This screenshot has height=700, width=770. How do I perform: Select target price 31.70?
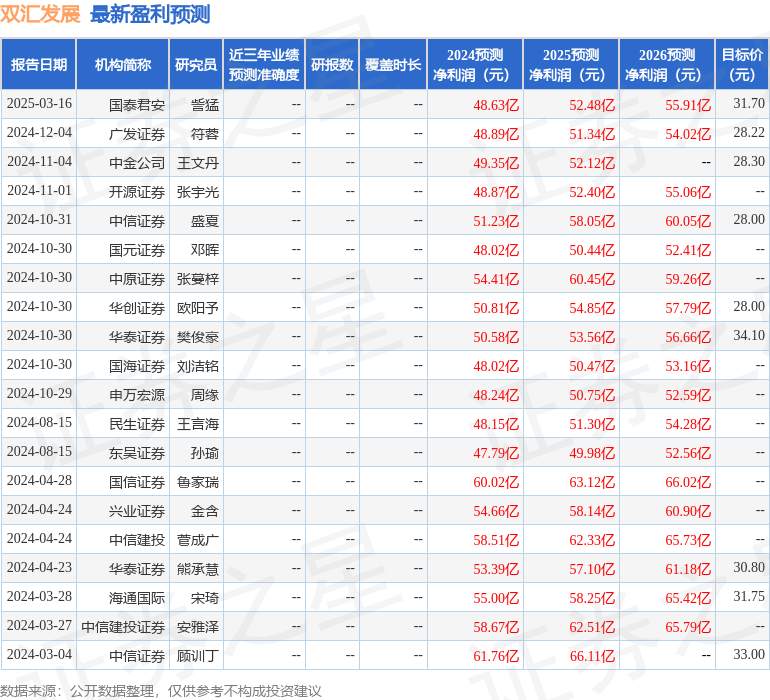(749, 104)
